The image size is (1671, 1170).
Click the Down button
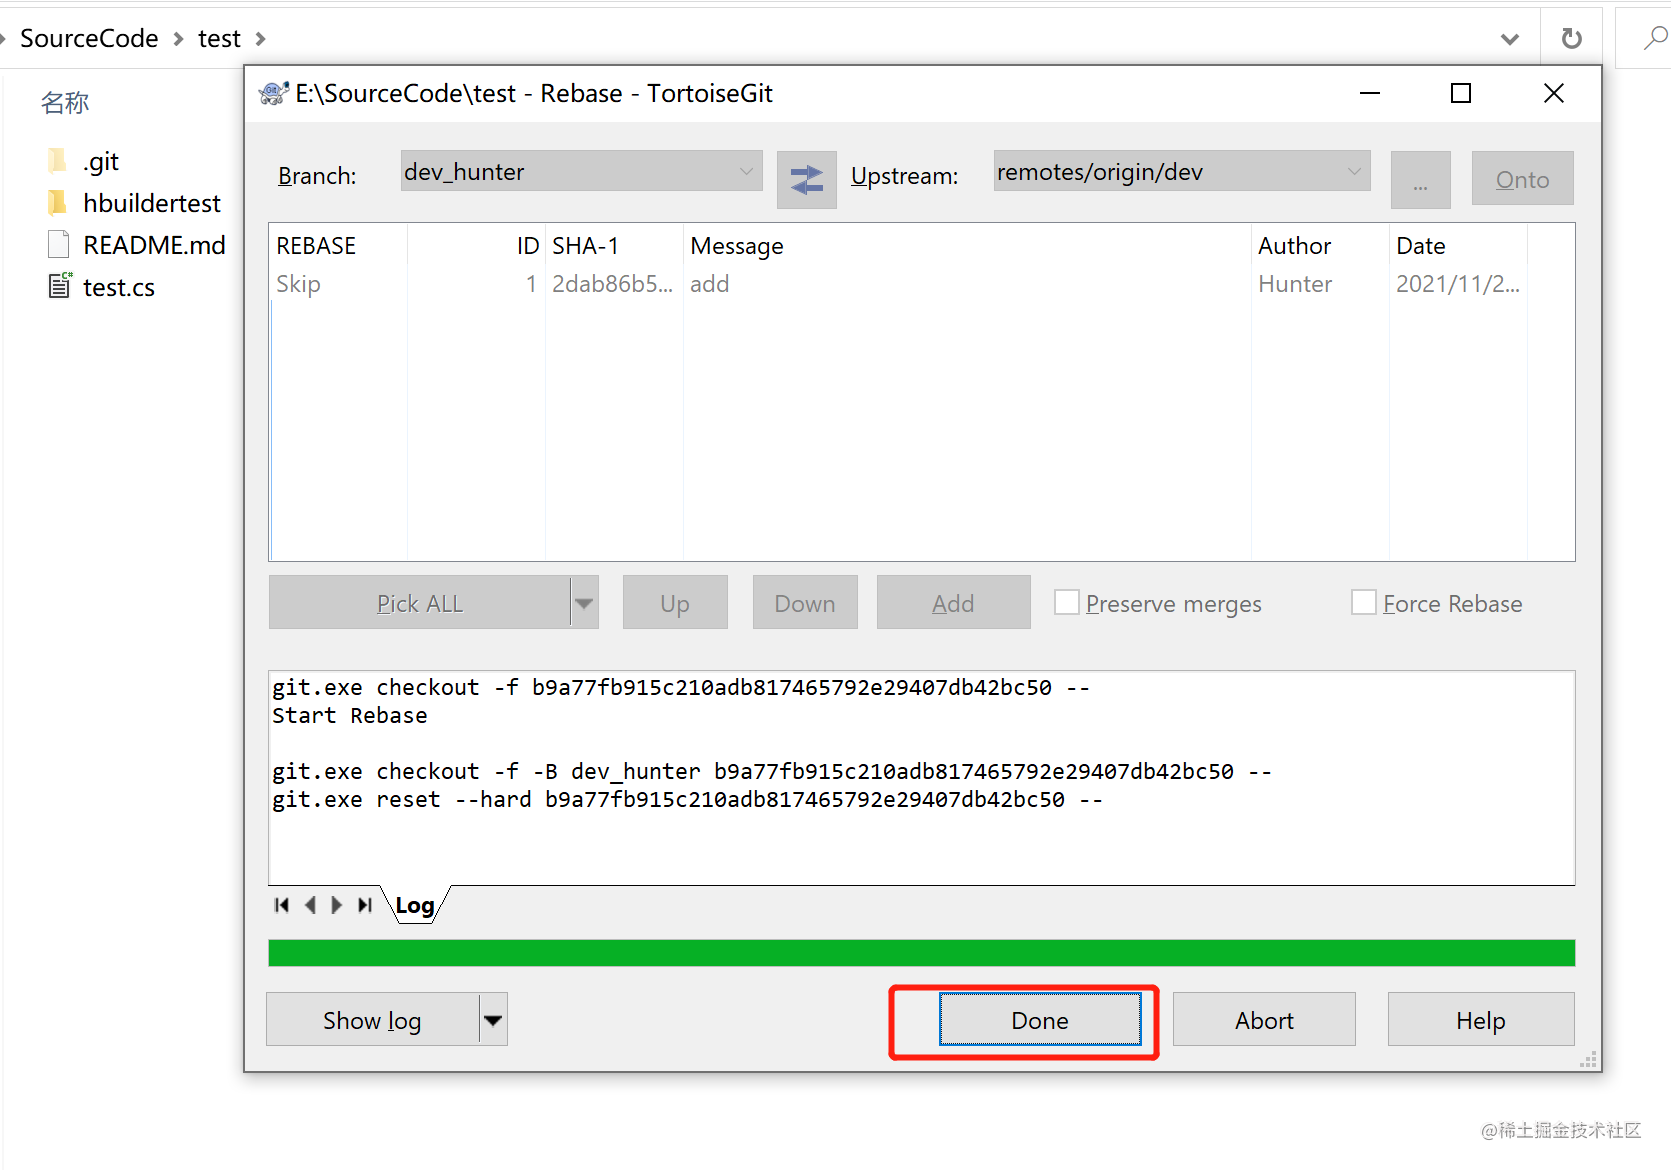point(805,603)
